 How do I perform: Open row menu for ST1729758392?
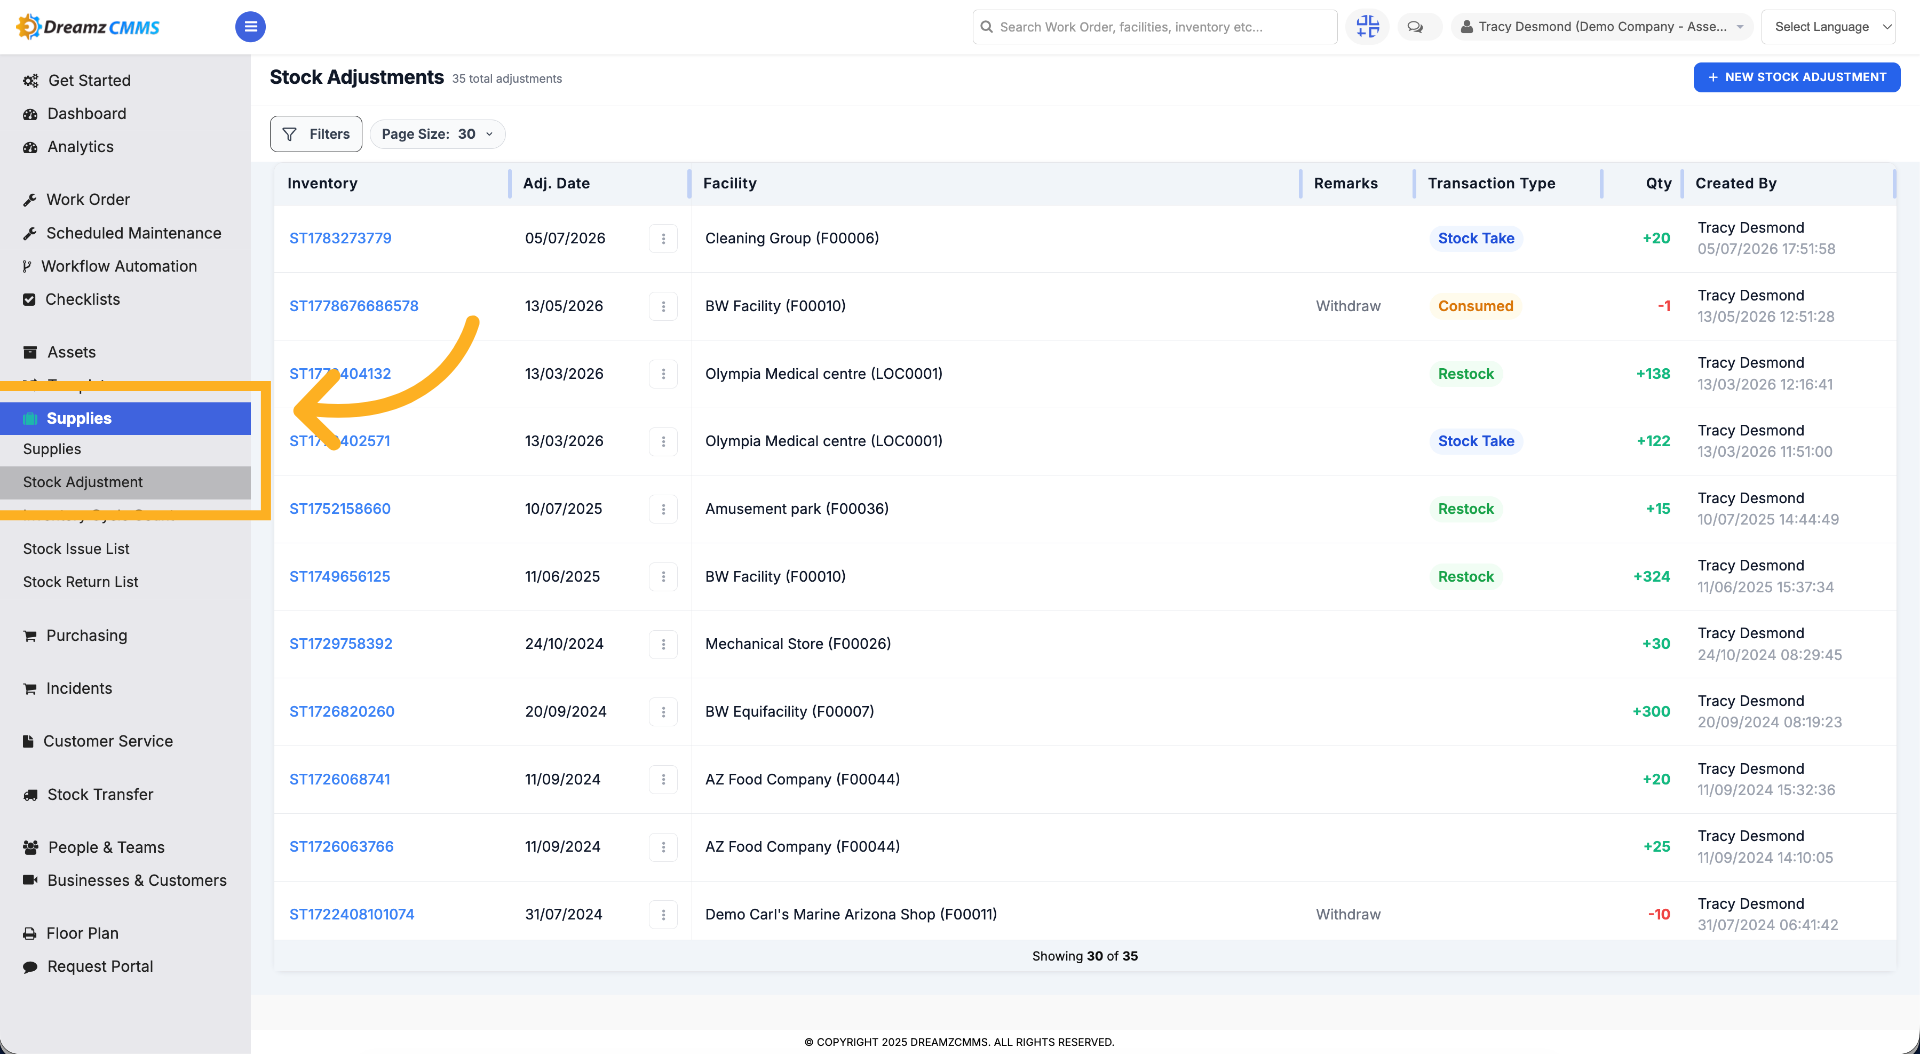[663, 644]
